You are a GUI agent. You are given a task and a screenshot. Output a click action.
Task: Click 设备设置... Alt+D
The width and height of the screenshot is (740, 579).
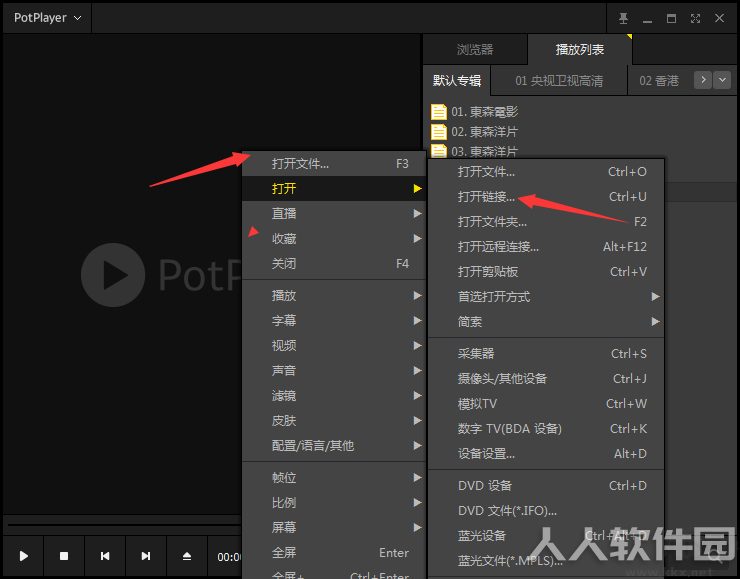[546, 453]
